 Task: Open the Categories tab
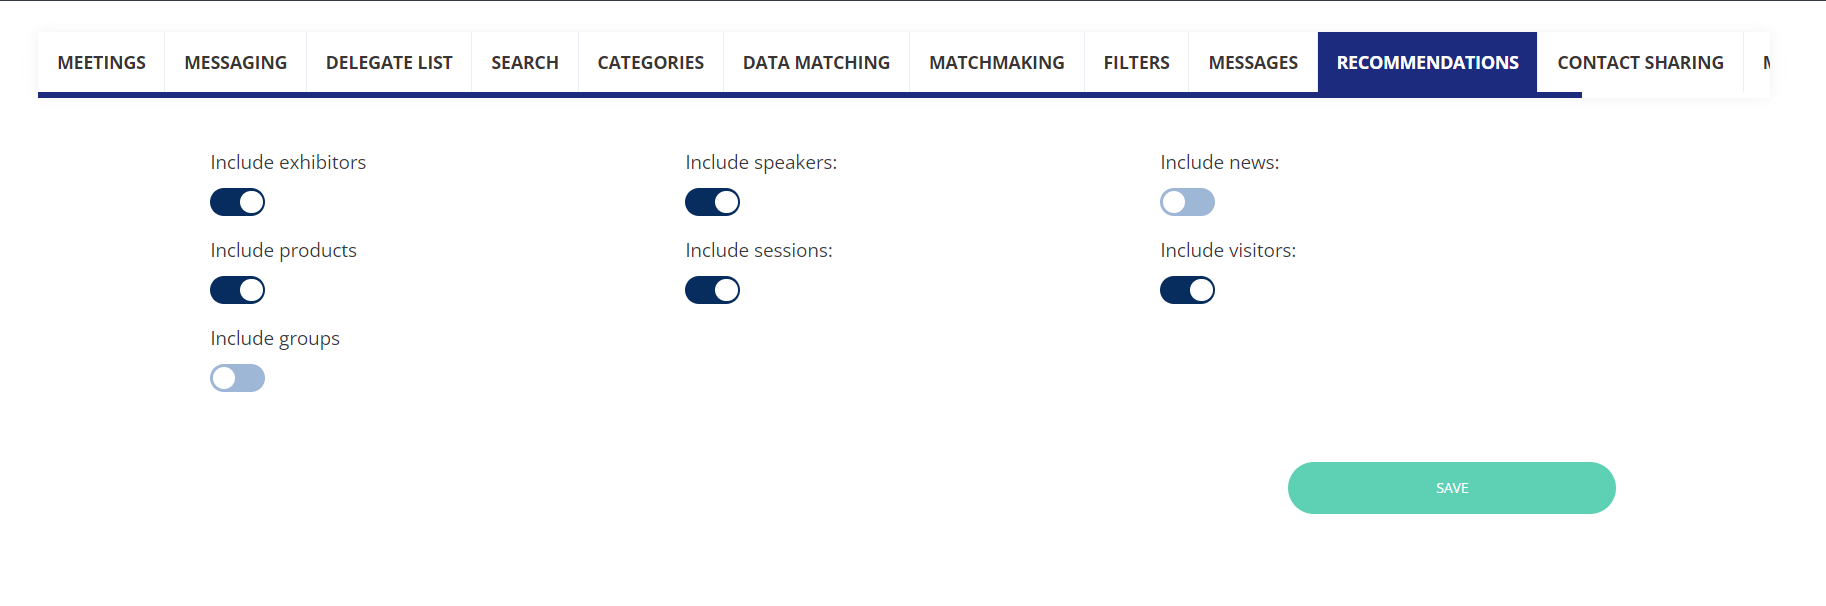[x=650, y=63]
